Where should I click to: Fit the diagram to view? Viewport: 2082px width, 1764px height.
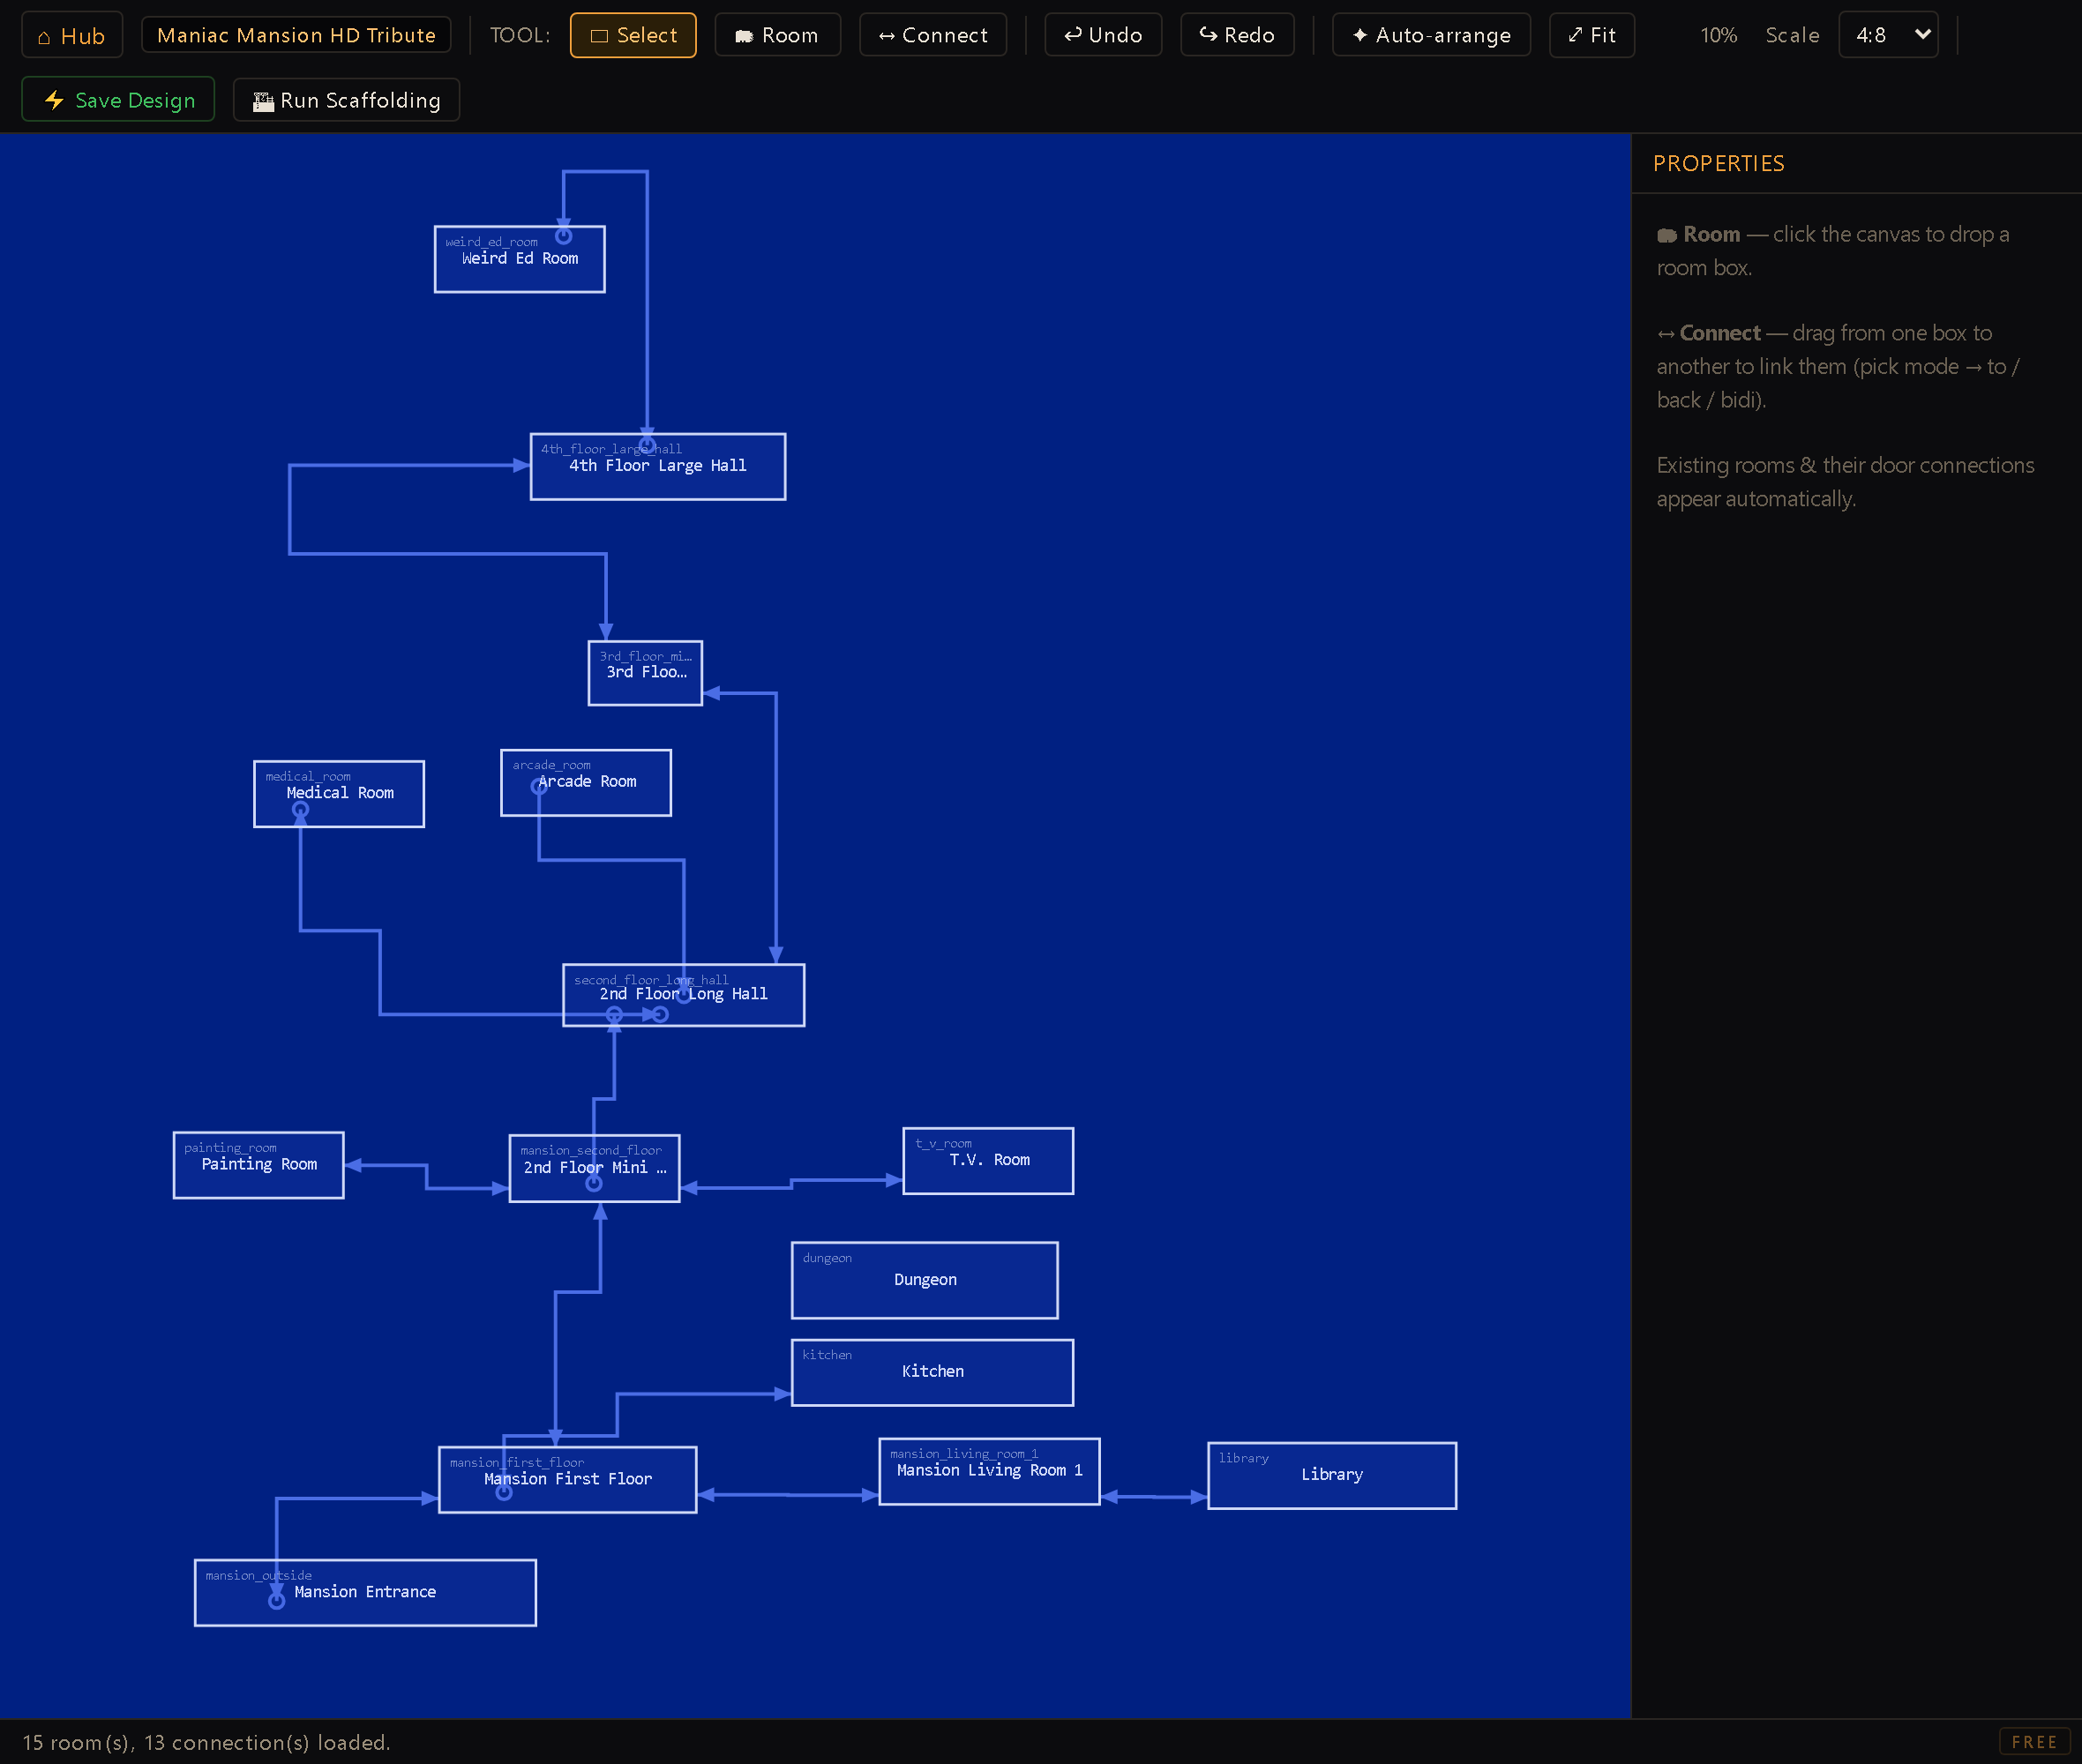tap(1592, 35)
